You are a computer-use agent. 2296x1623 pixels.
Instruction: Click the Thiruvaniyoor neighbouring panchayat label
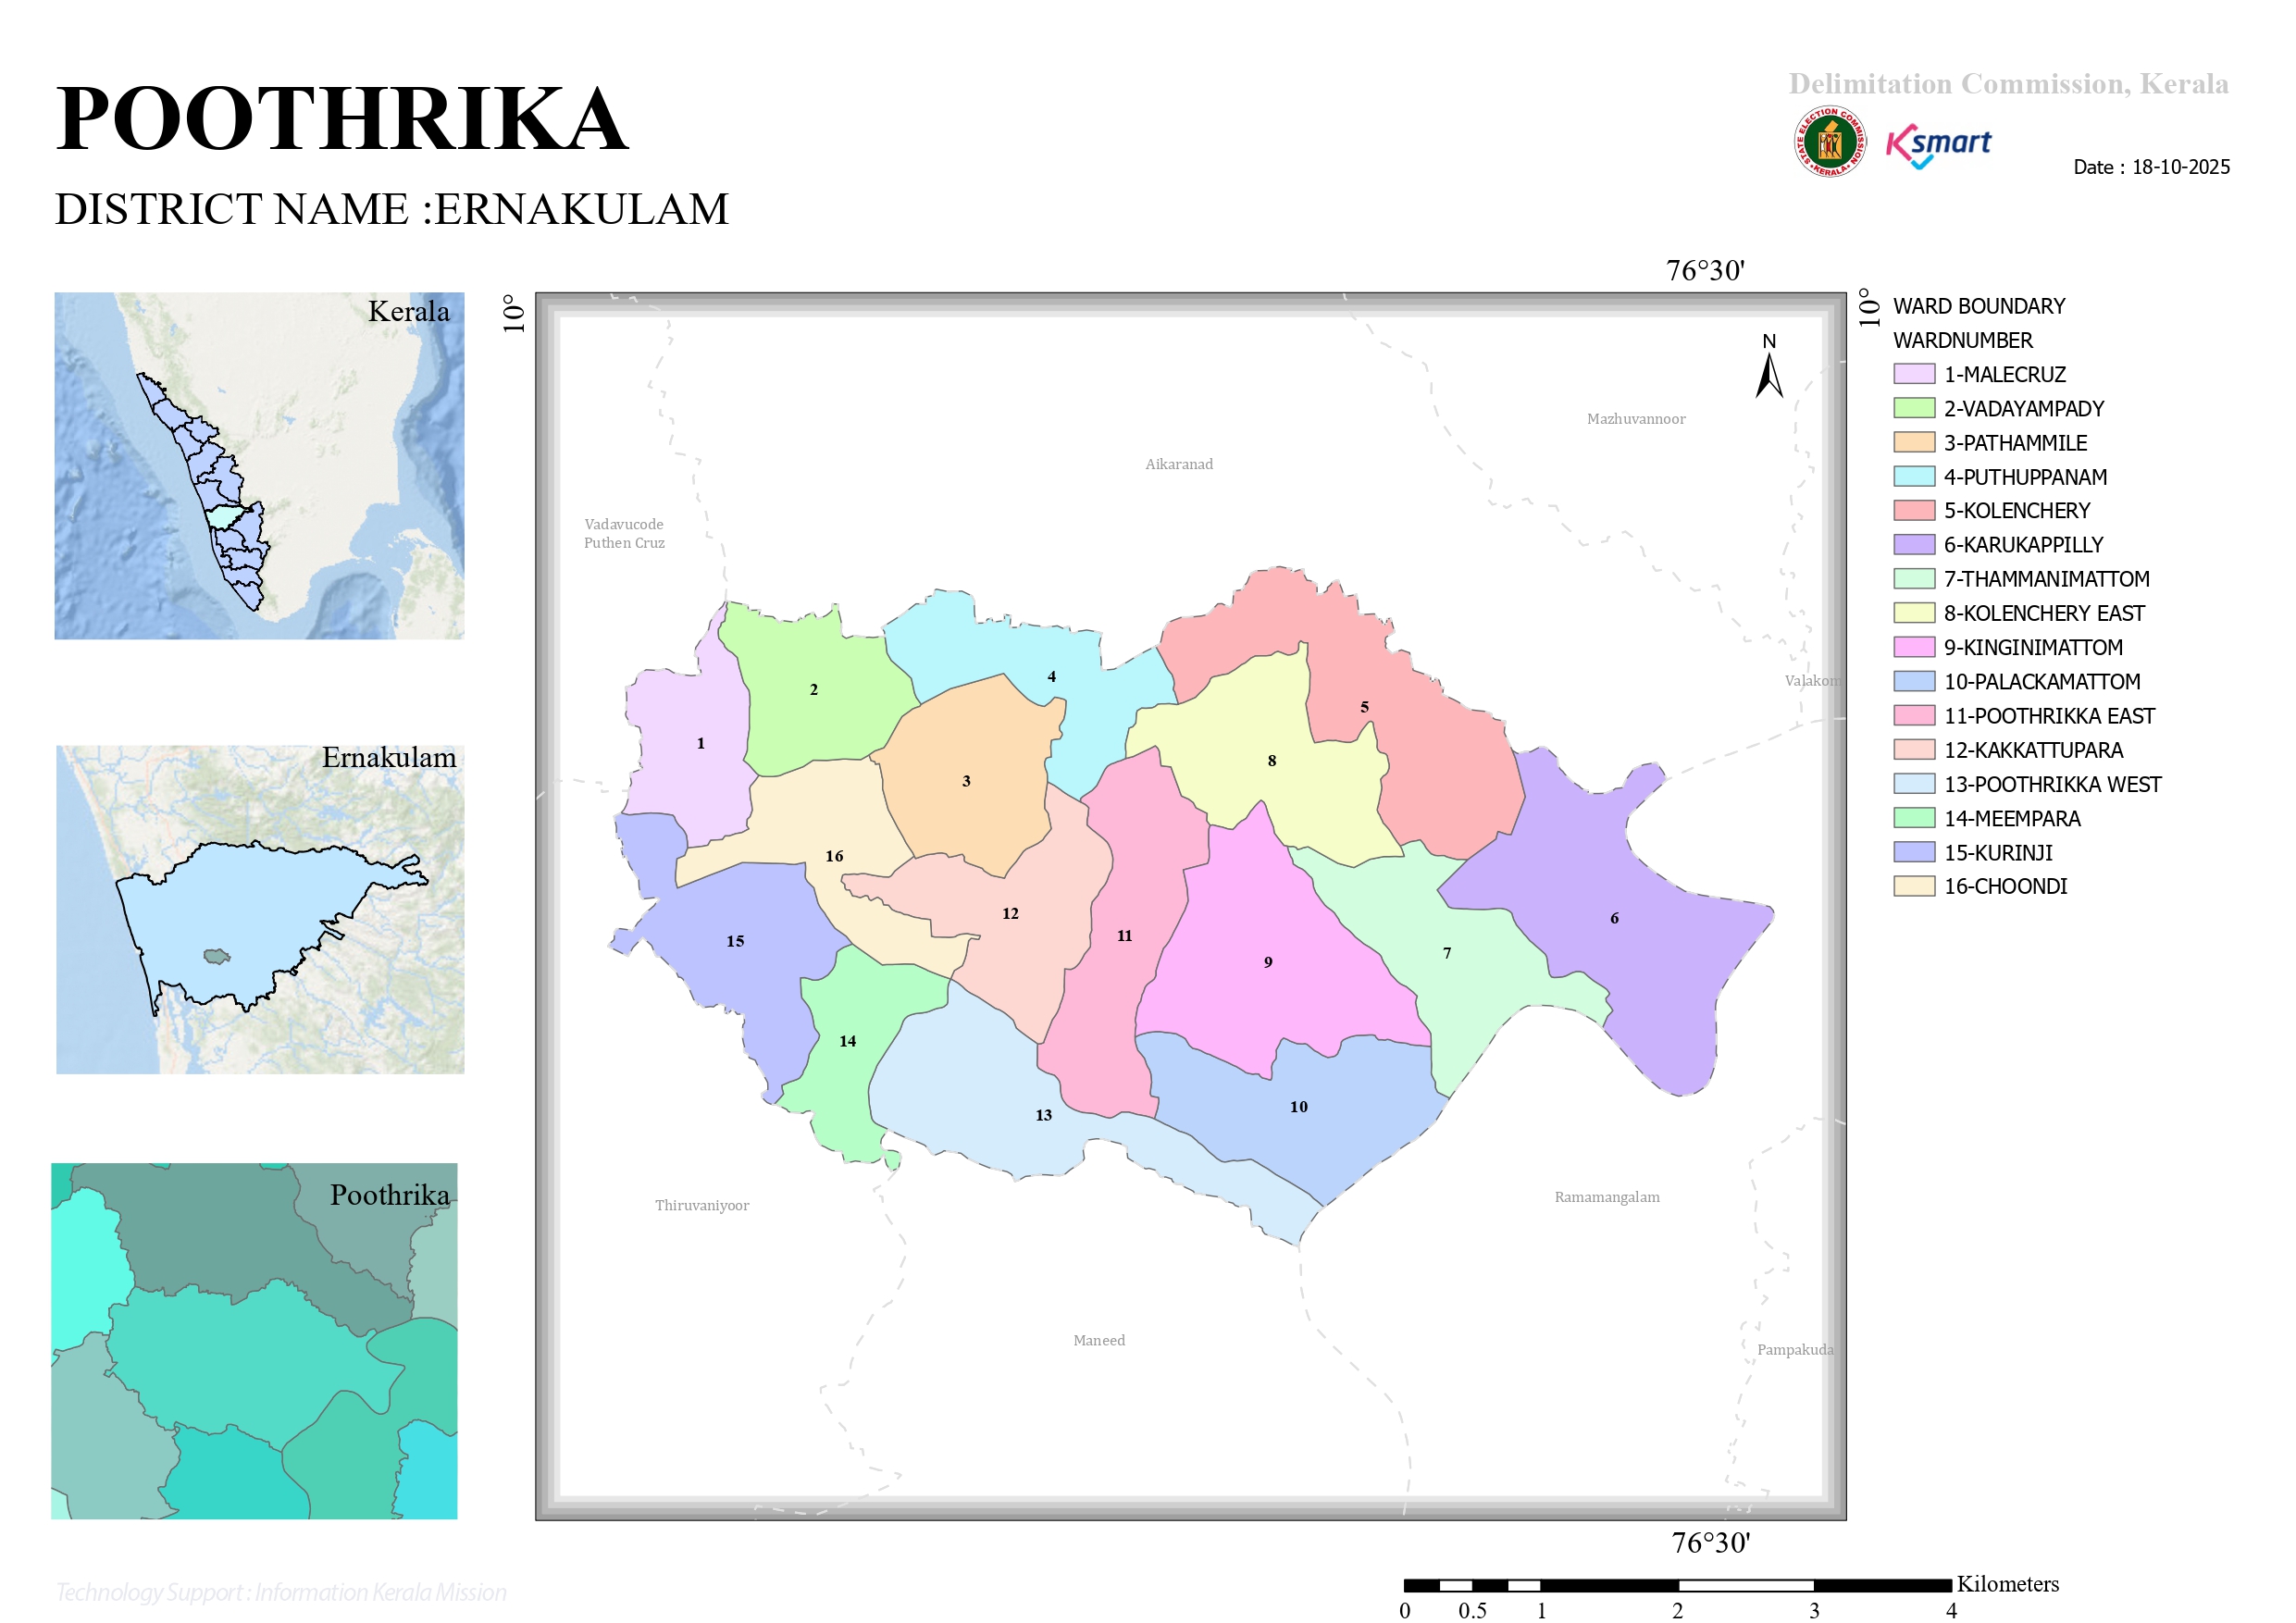coord(702,1205)
